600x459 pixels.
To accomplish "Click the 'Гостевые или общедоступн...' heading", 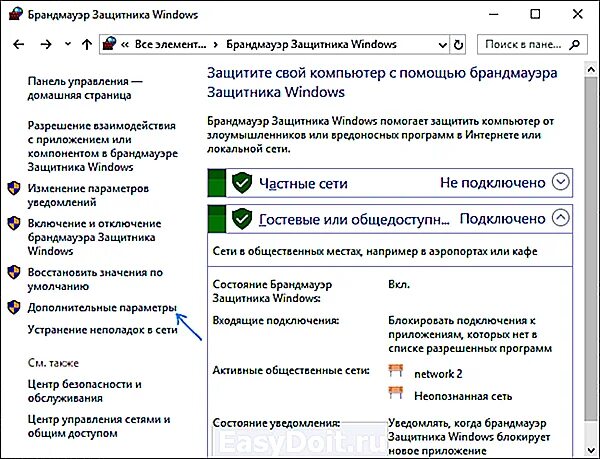I will [x=354, y=220].
